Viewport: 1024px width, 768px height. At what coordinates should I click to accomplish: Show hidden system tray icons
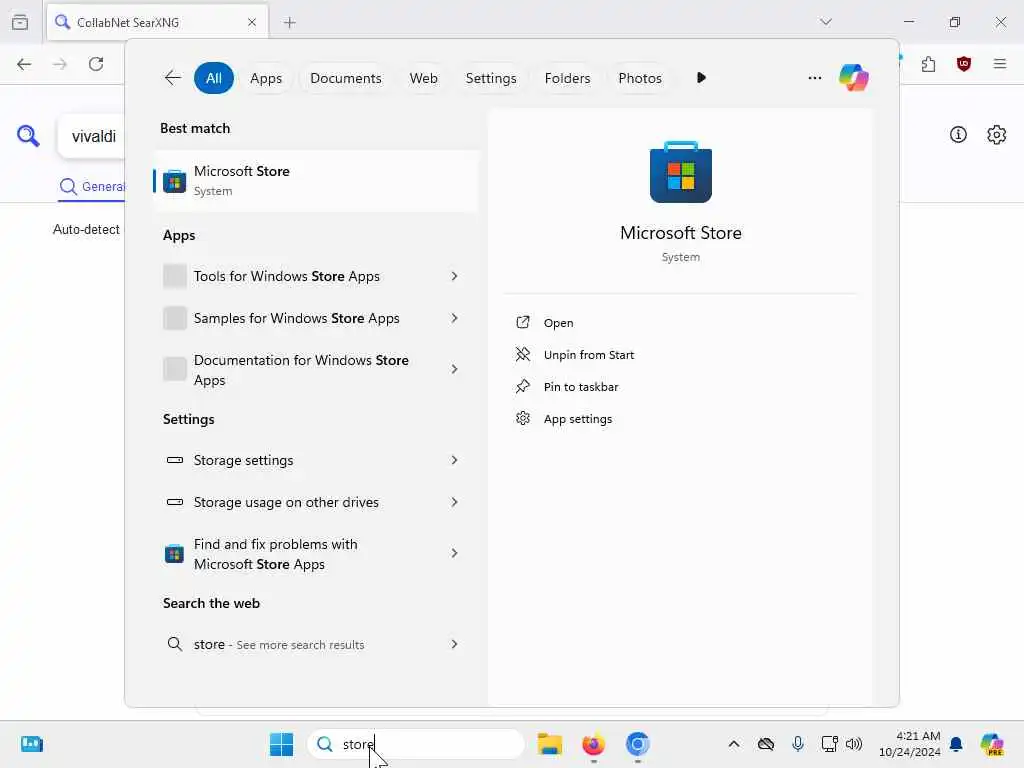(733, 744)
